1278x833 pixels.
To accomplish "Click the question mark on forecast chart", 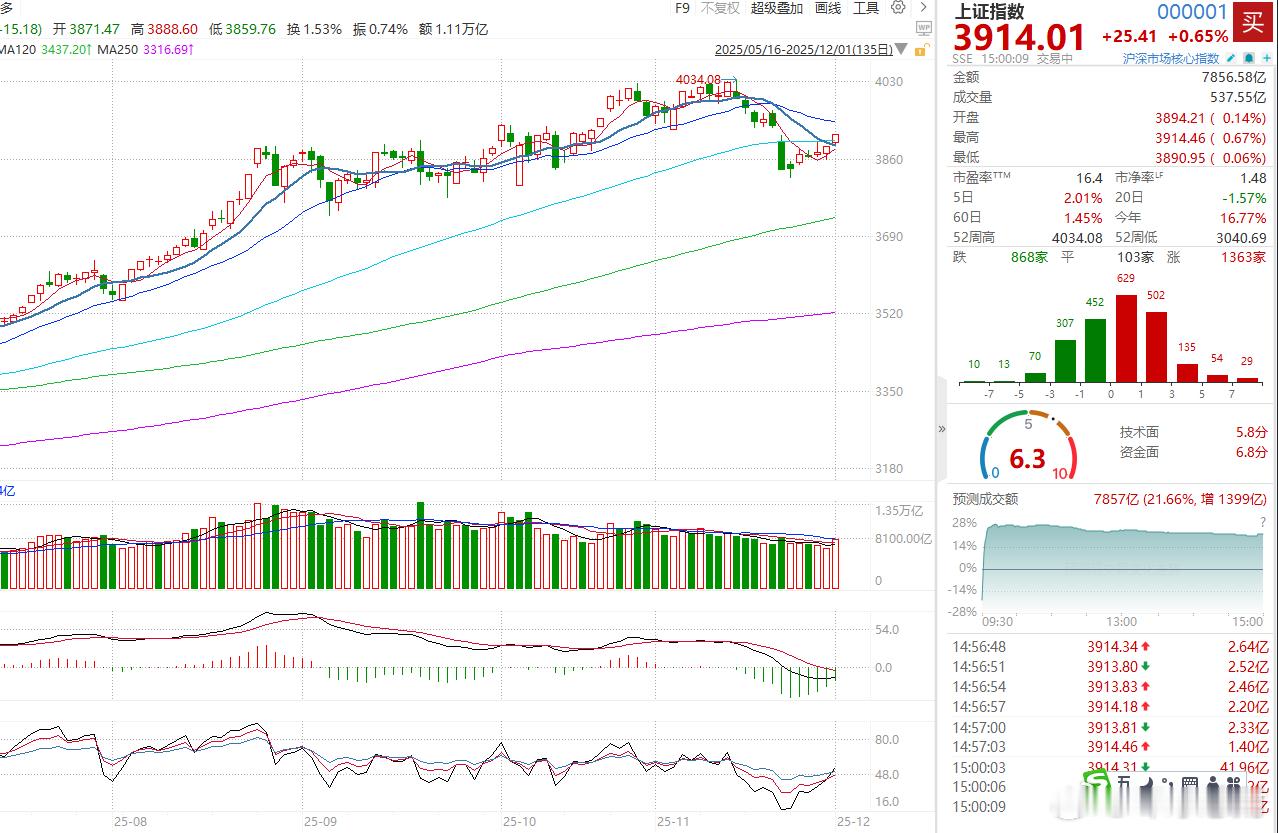I will [x=1262, y=524].
